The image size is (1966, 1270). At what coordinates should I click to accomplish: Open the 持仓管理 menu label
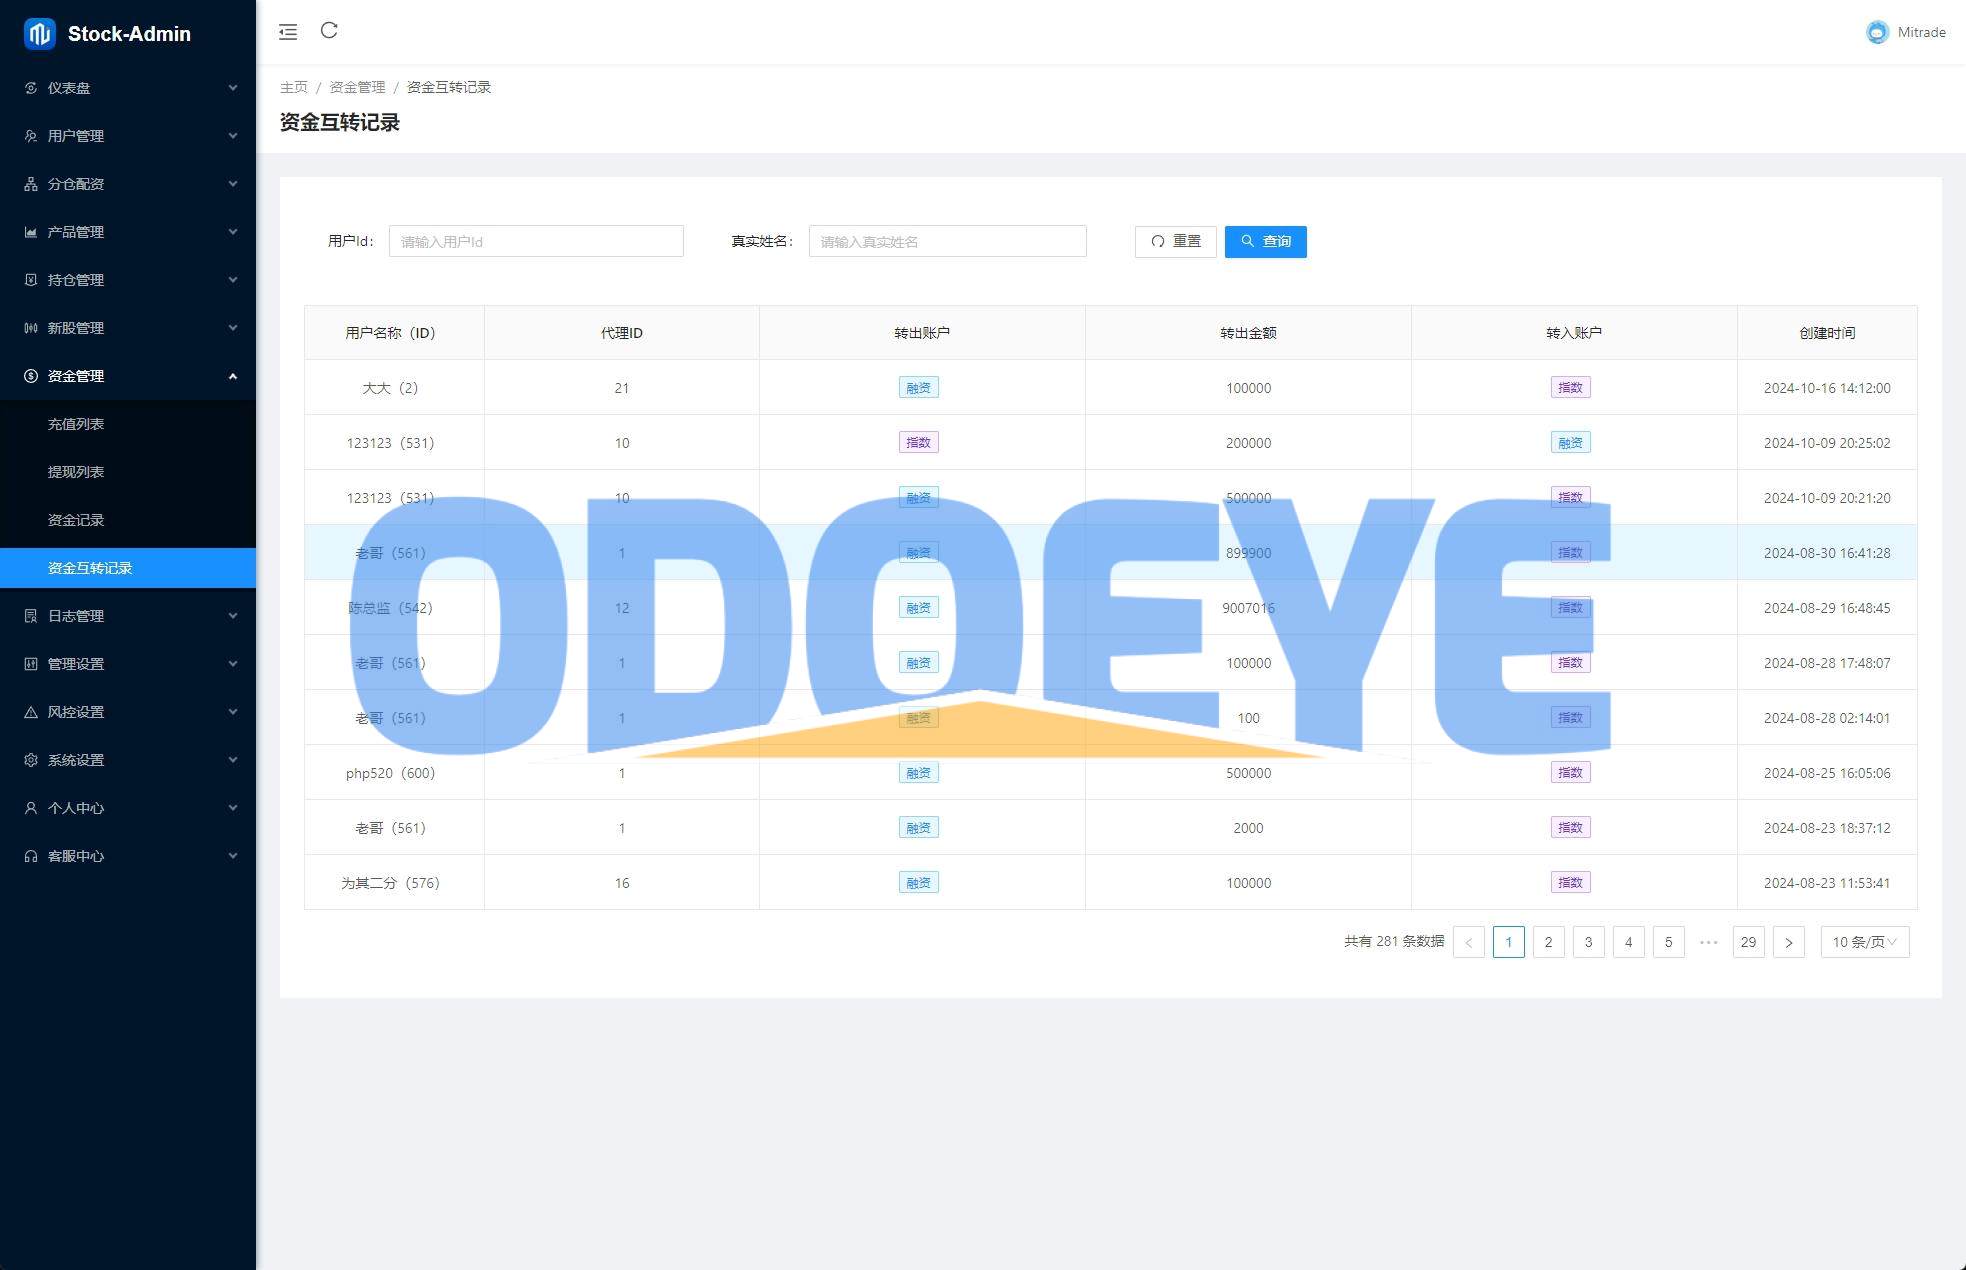point(76,280)
